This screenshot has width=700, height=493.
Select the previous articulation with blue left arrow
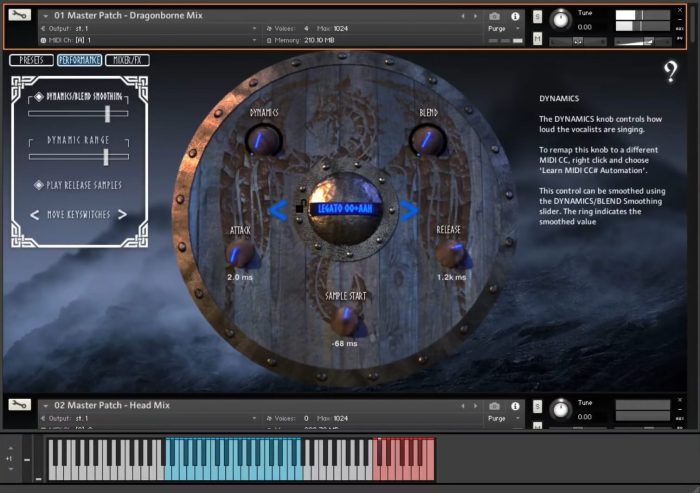coord(278,211)
